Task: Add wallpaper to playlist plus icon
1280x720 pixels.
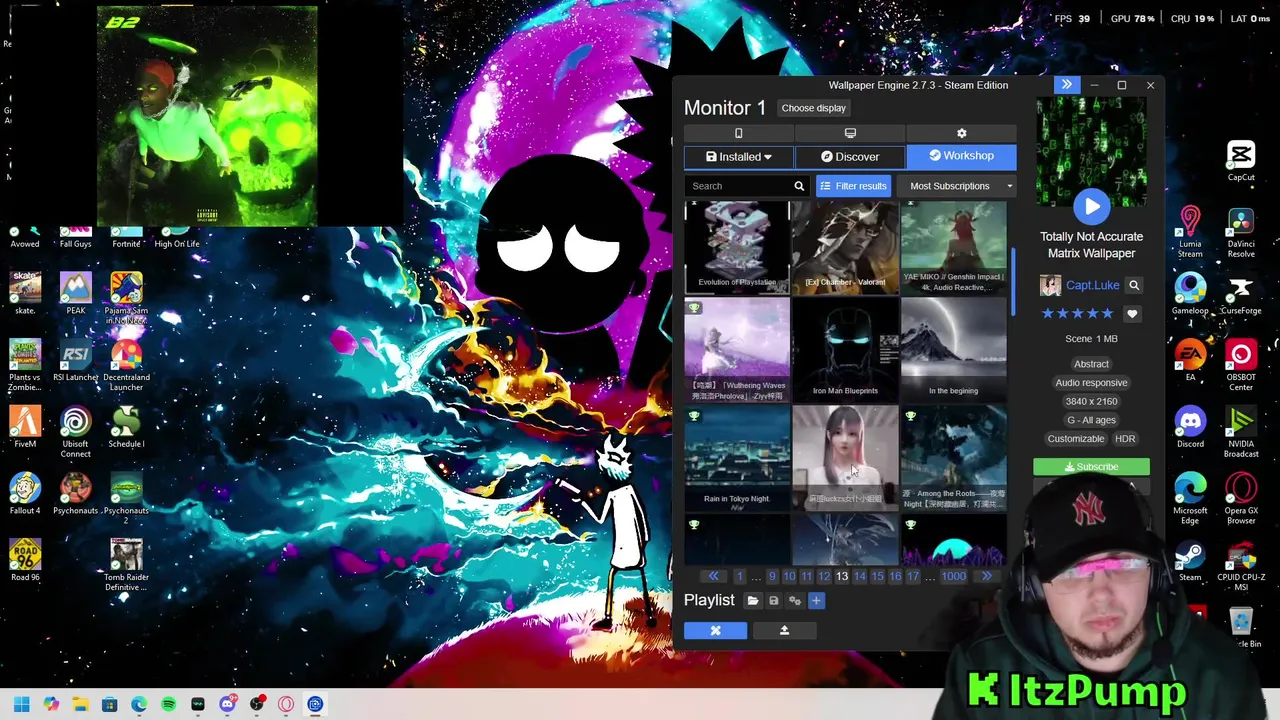Action: click(x=816, y=601)
